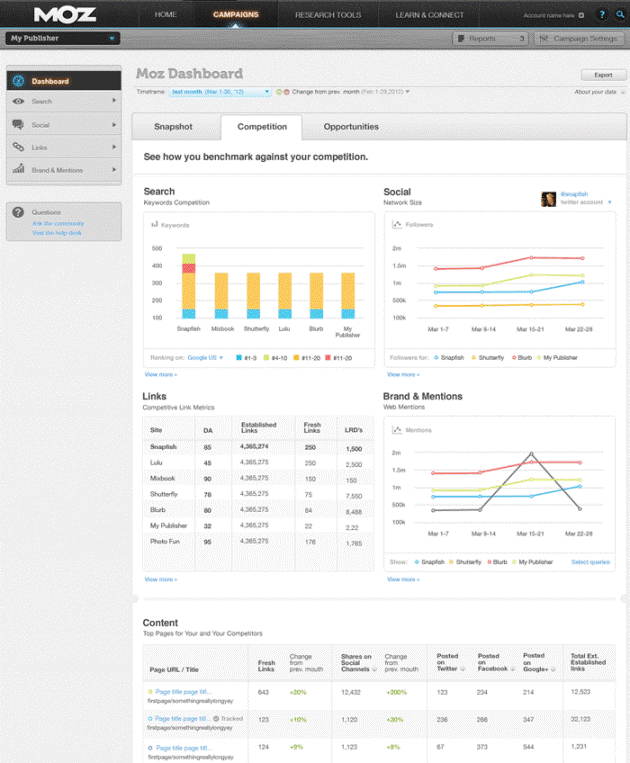Image resolution: width=630 pixels, height=763 pixels.
Task: Click the Moz logo
Action: [x=65, y=15]
